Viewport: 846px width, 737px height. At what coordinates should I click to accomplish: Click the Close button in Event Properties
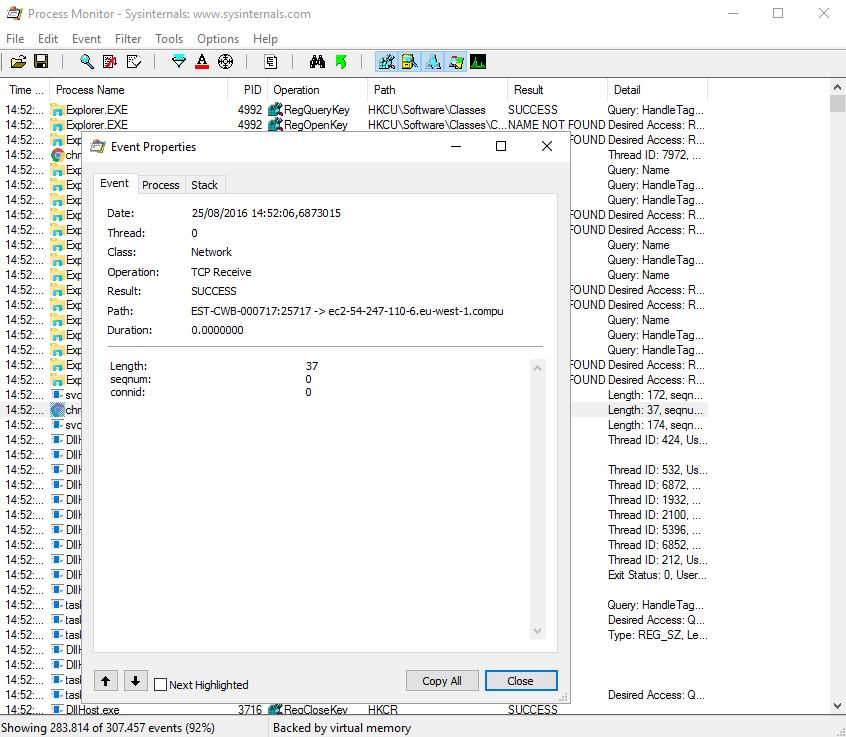pos(521,681)
